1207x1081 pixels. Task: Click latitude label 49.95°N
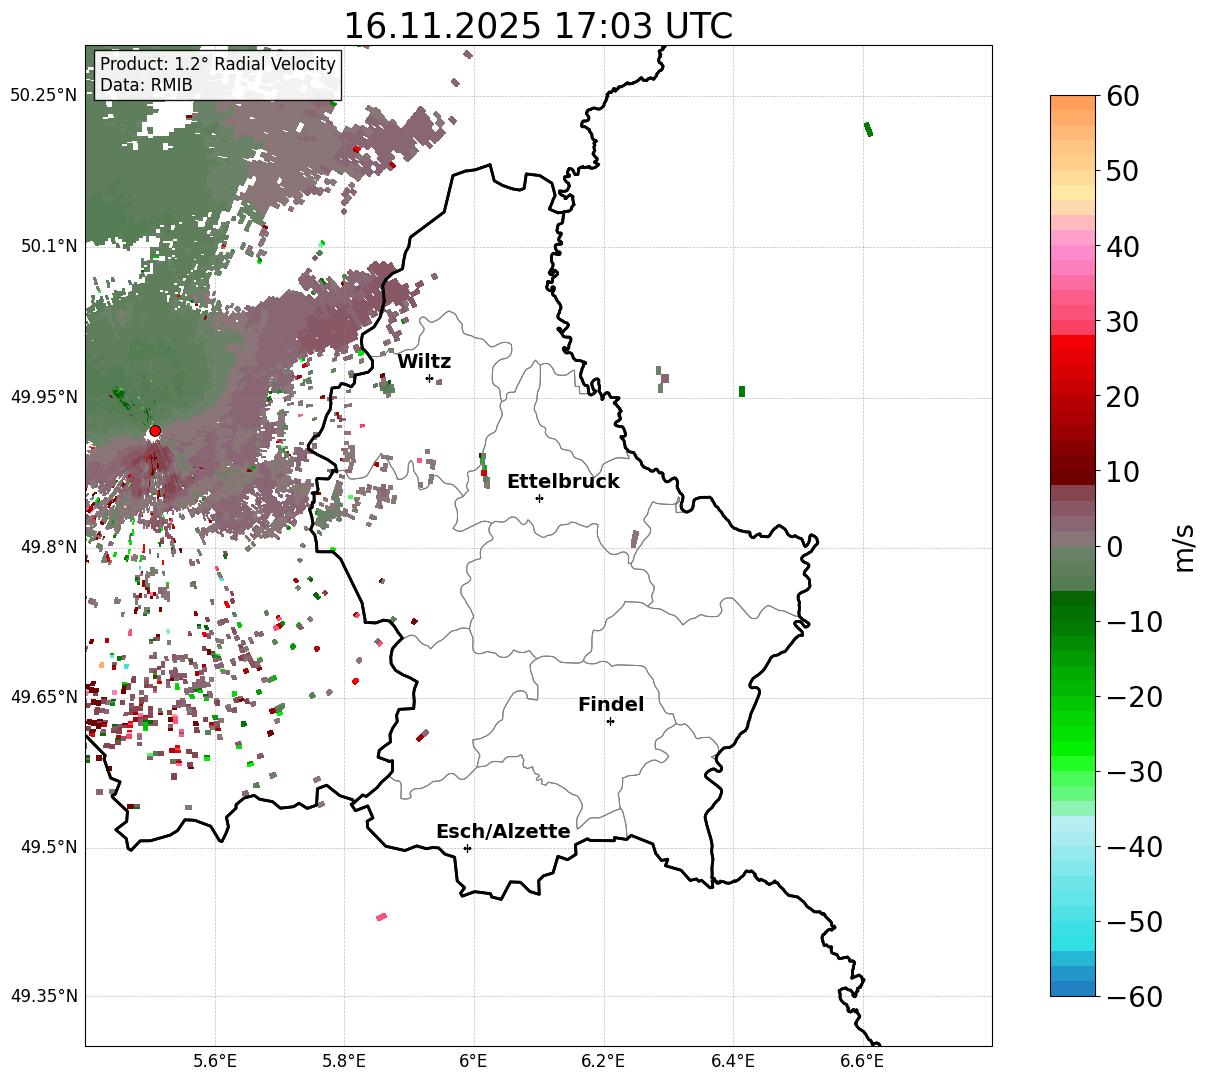pos(43,397)
